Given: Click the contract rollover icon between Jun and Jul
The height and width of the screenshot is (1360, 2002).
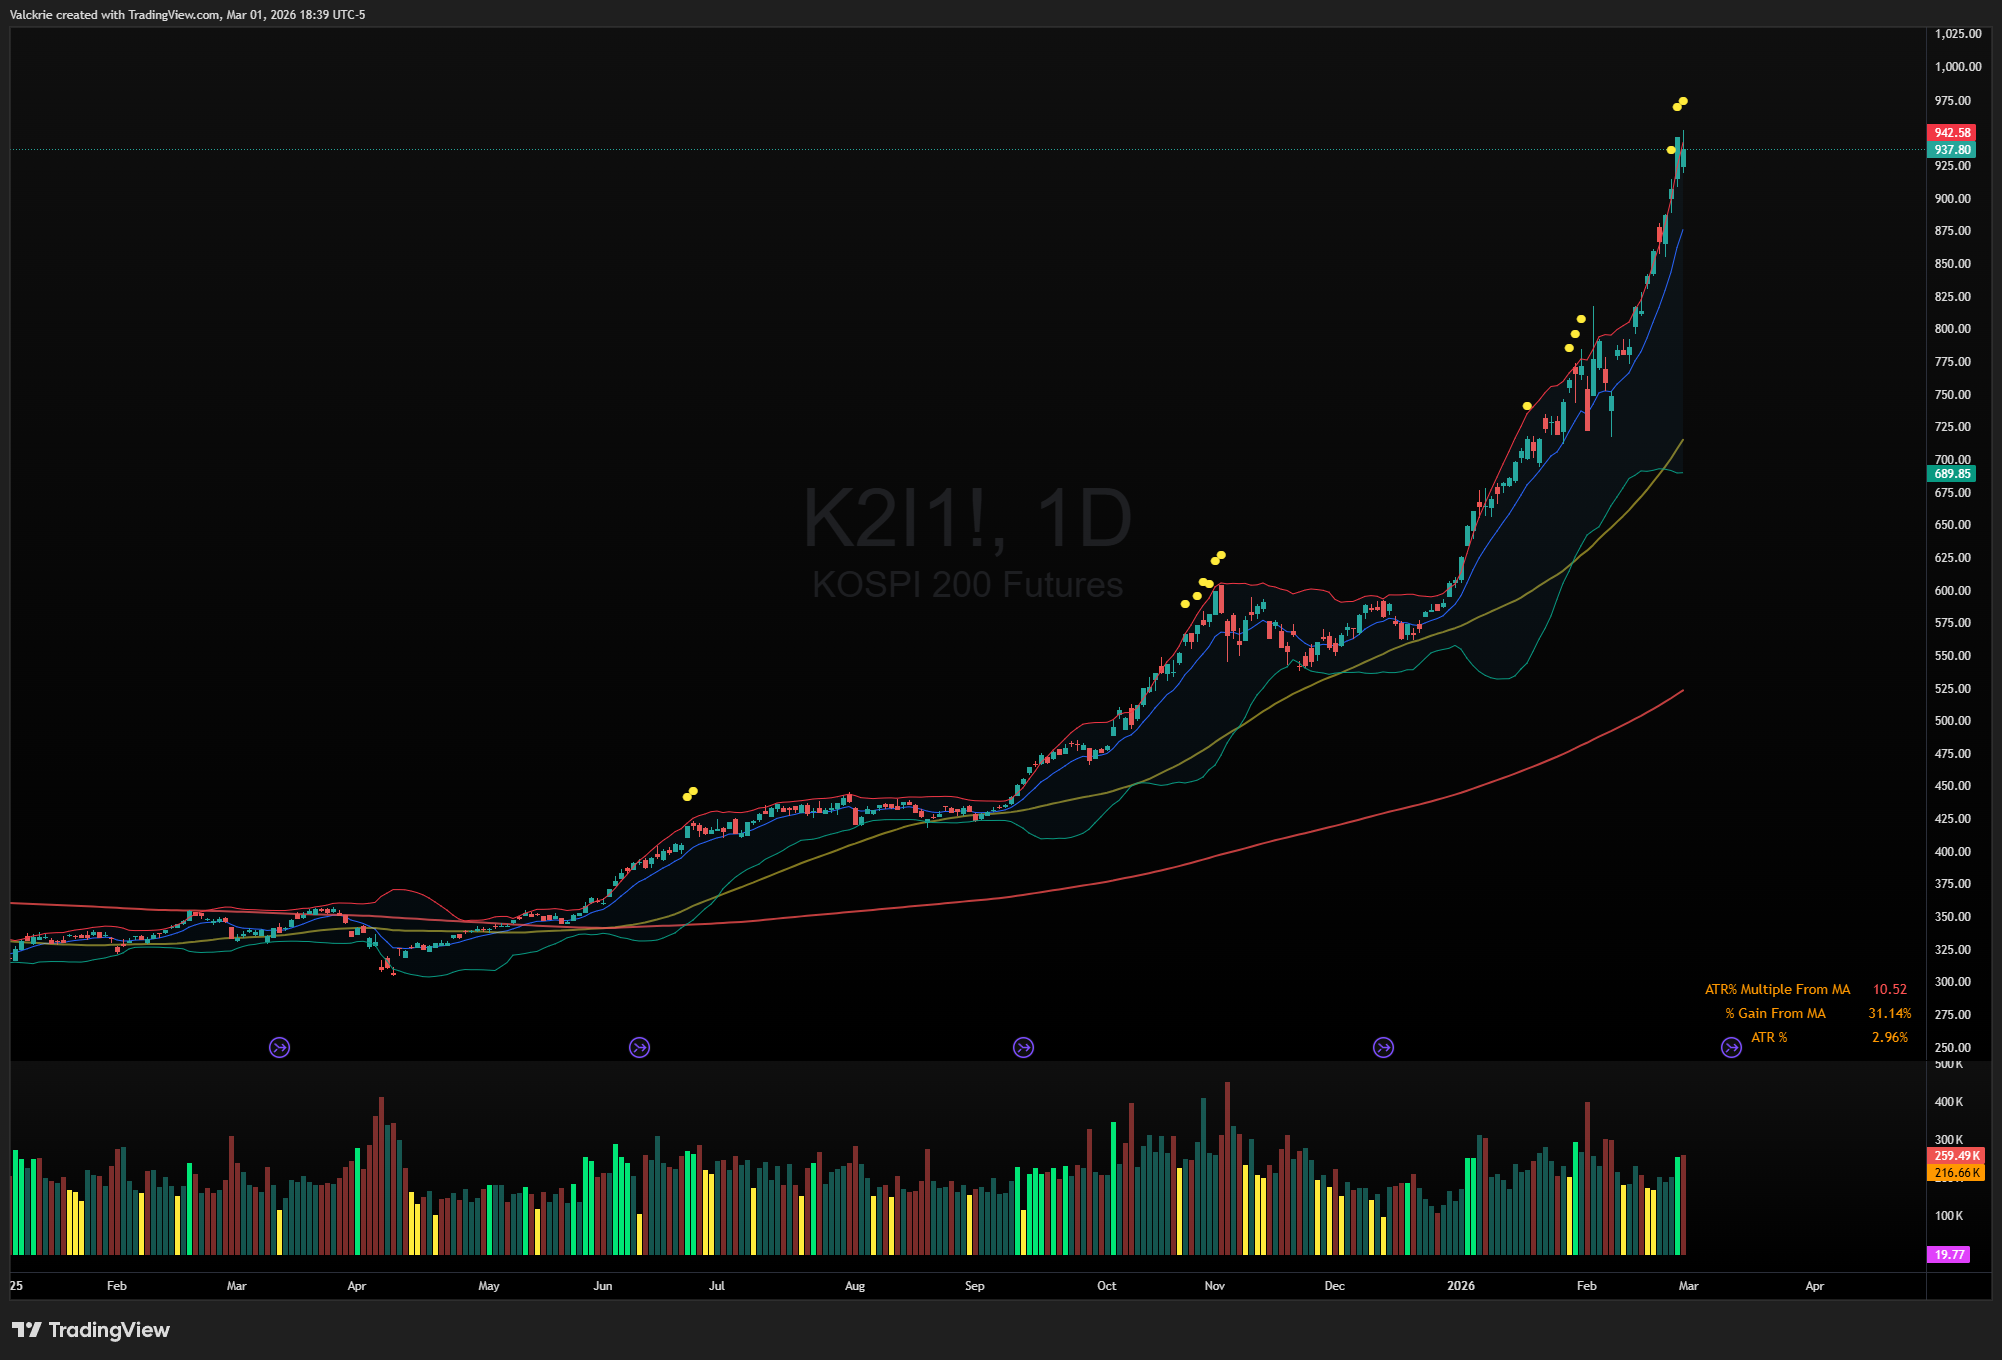Looking at the screenshot, I should 639,1047.
